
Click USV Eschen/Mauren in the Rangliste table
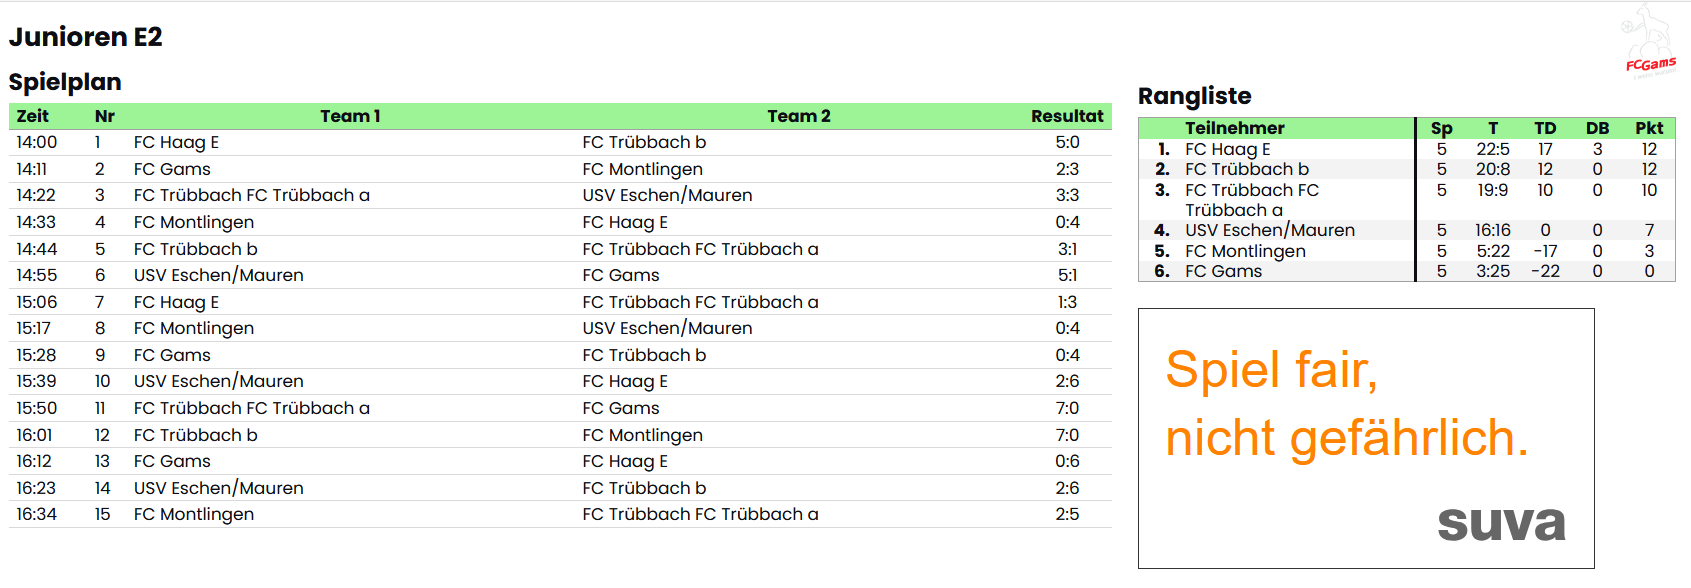pyautogui.click(x=1269, y=230)
